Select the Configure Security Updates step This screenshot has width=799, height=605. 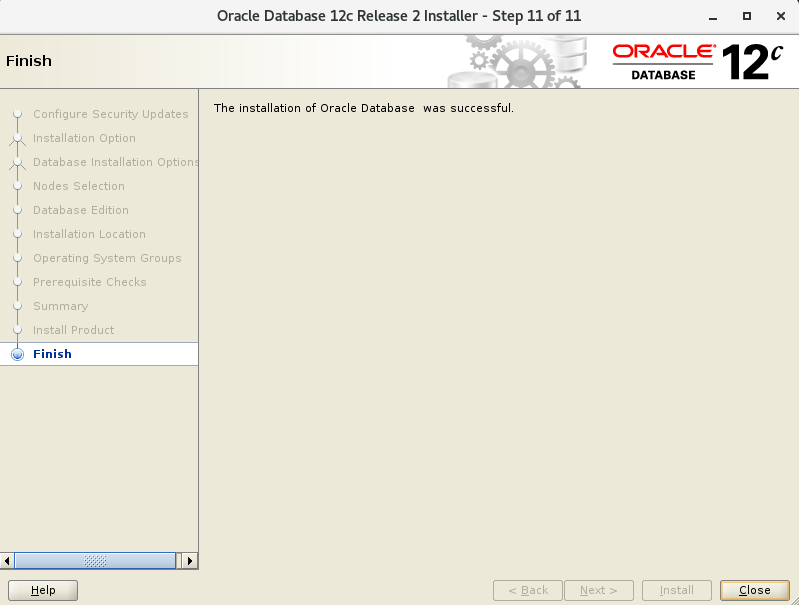[111, 114]
